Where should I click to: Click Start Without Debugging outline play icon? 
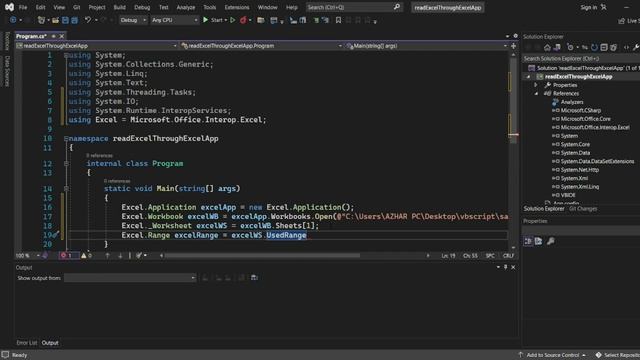233,20
